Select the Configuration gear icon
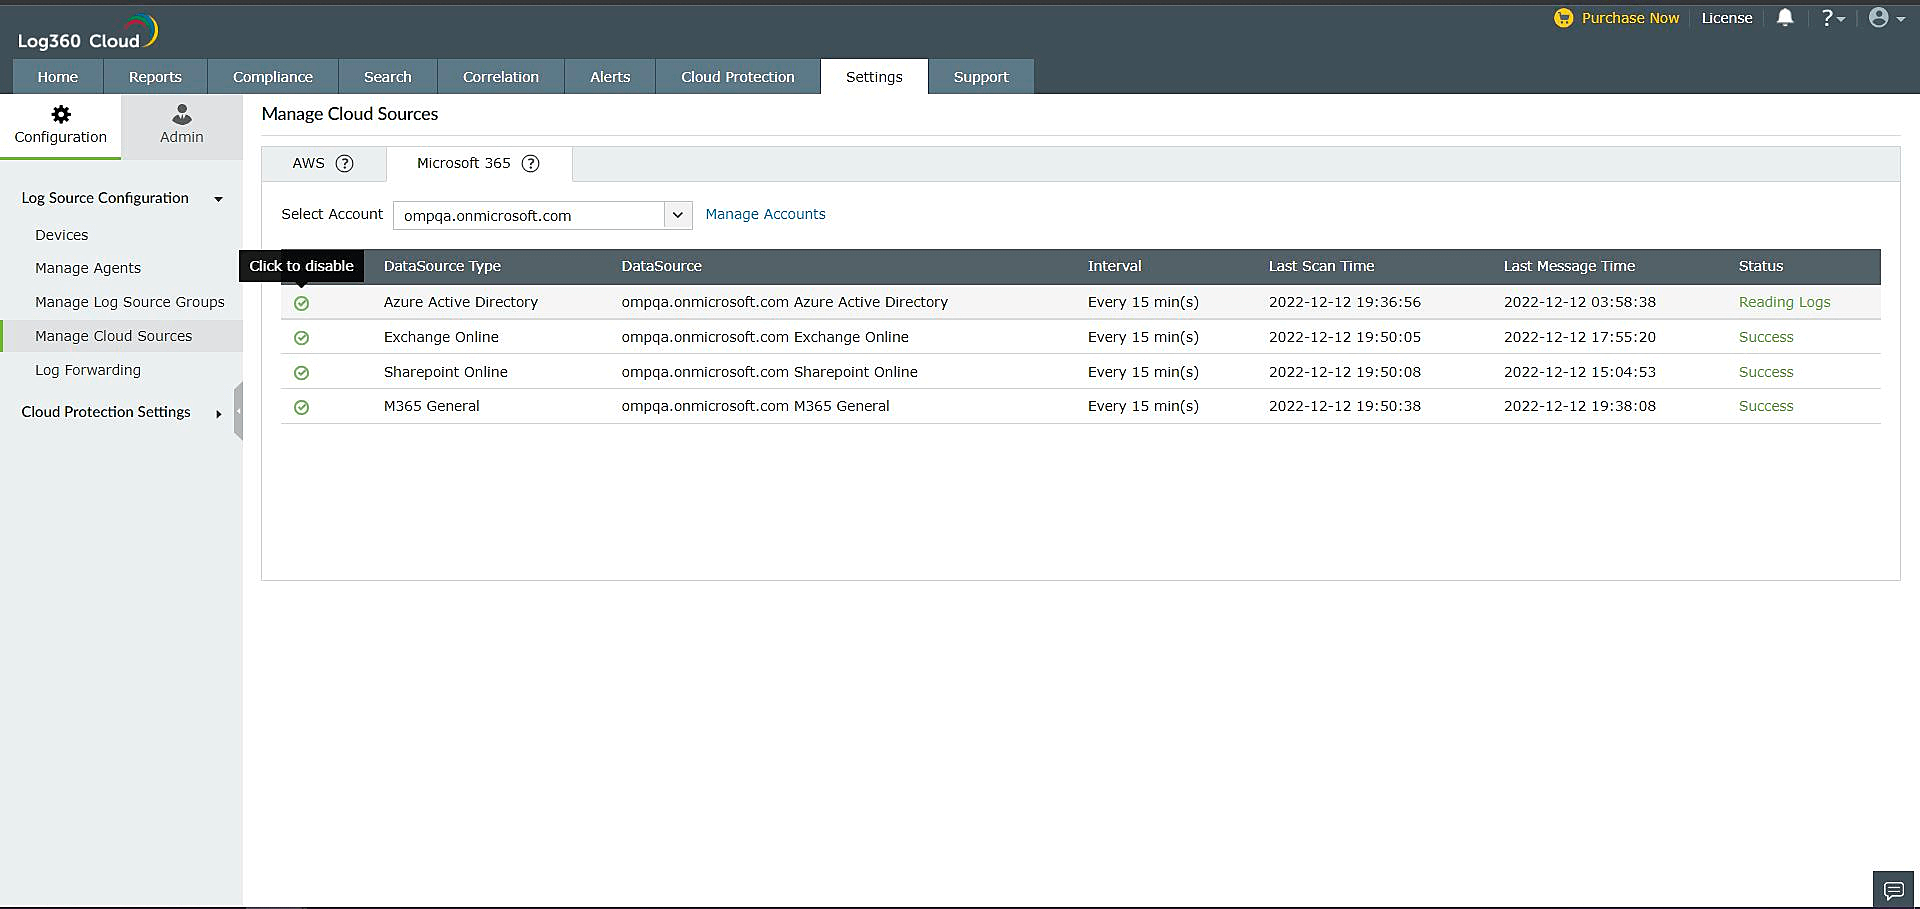Screen dimensions: 1920x909 tap(61, 115)
